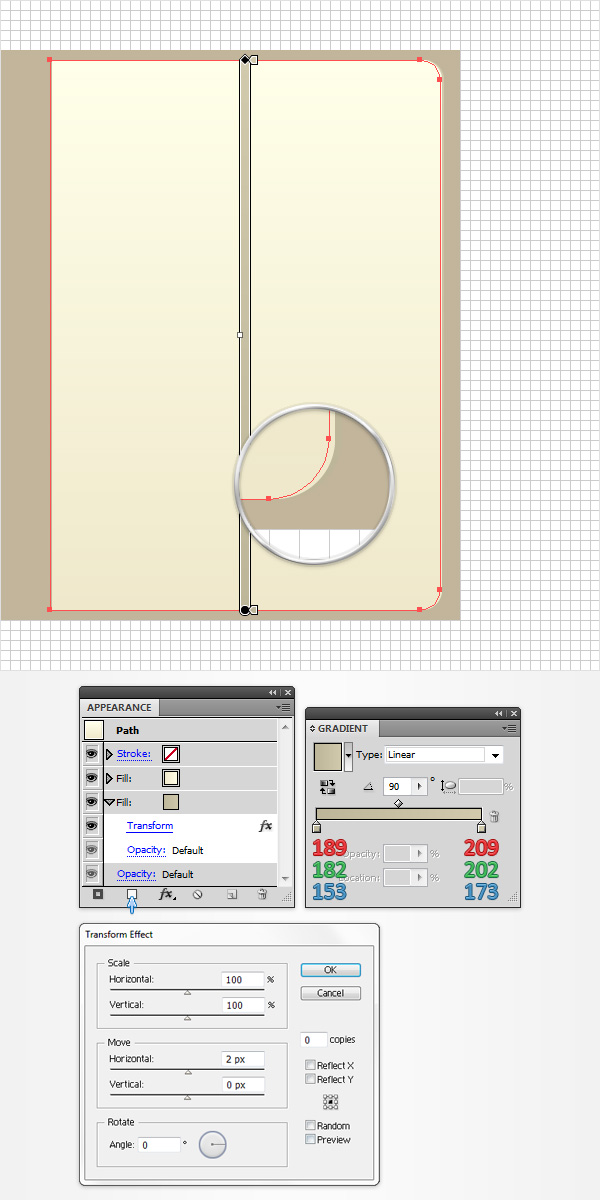The image size is (600, 1200).
Task: Click the Move Horizontal input field
Action: pos(242,1059)
